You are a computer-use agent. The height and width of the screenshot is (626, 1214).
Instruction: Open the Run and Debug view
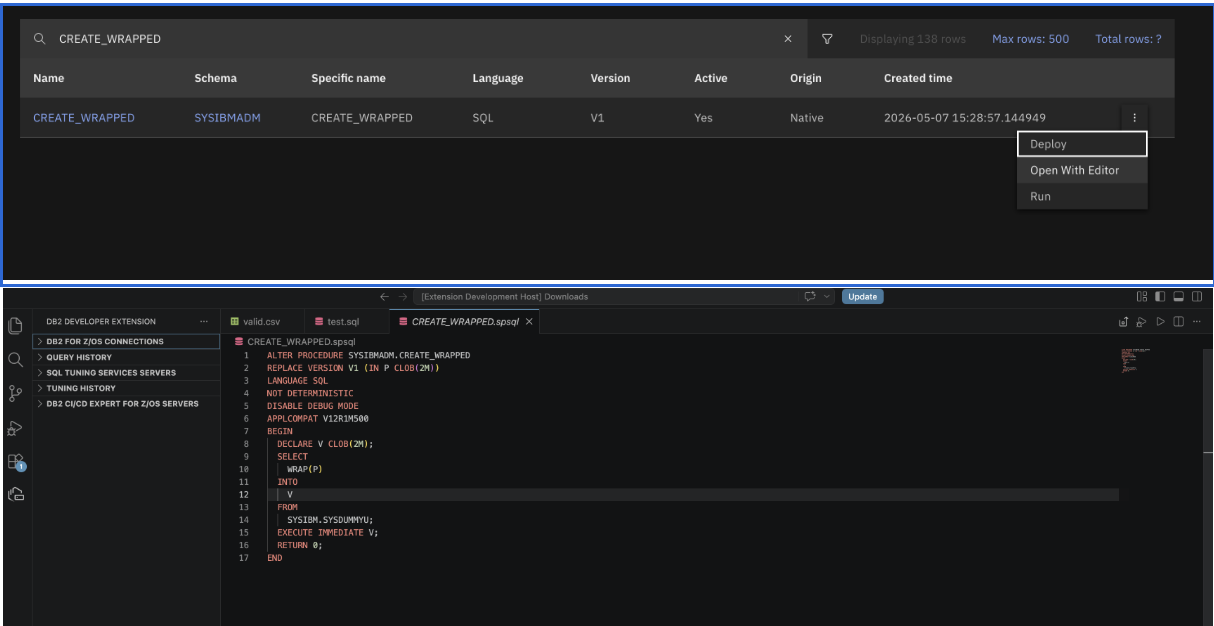click(x=15, y=427)
